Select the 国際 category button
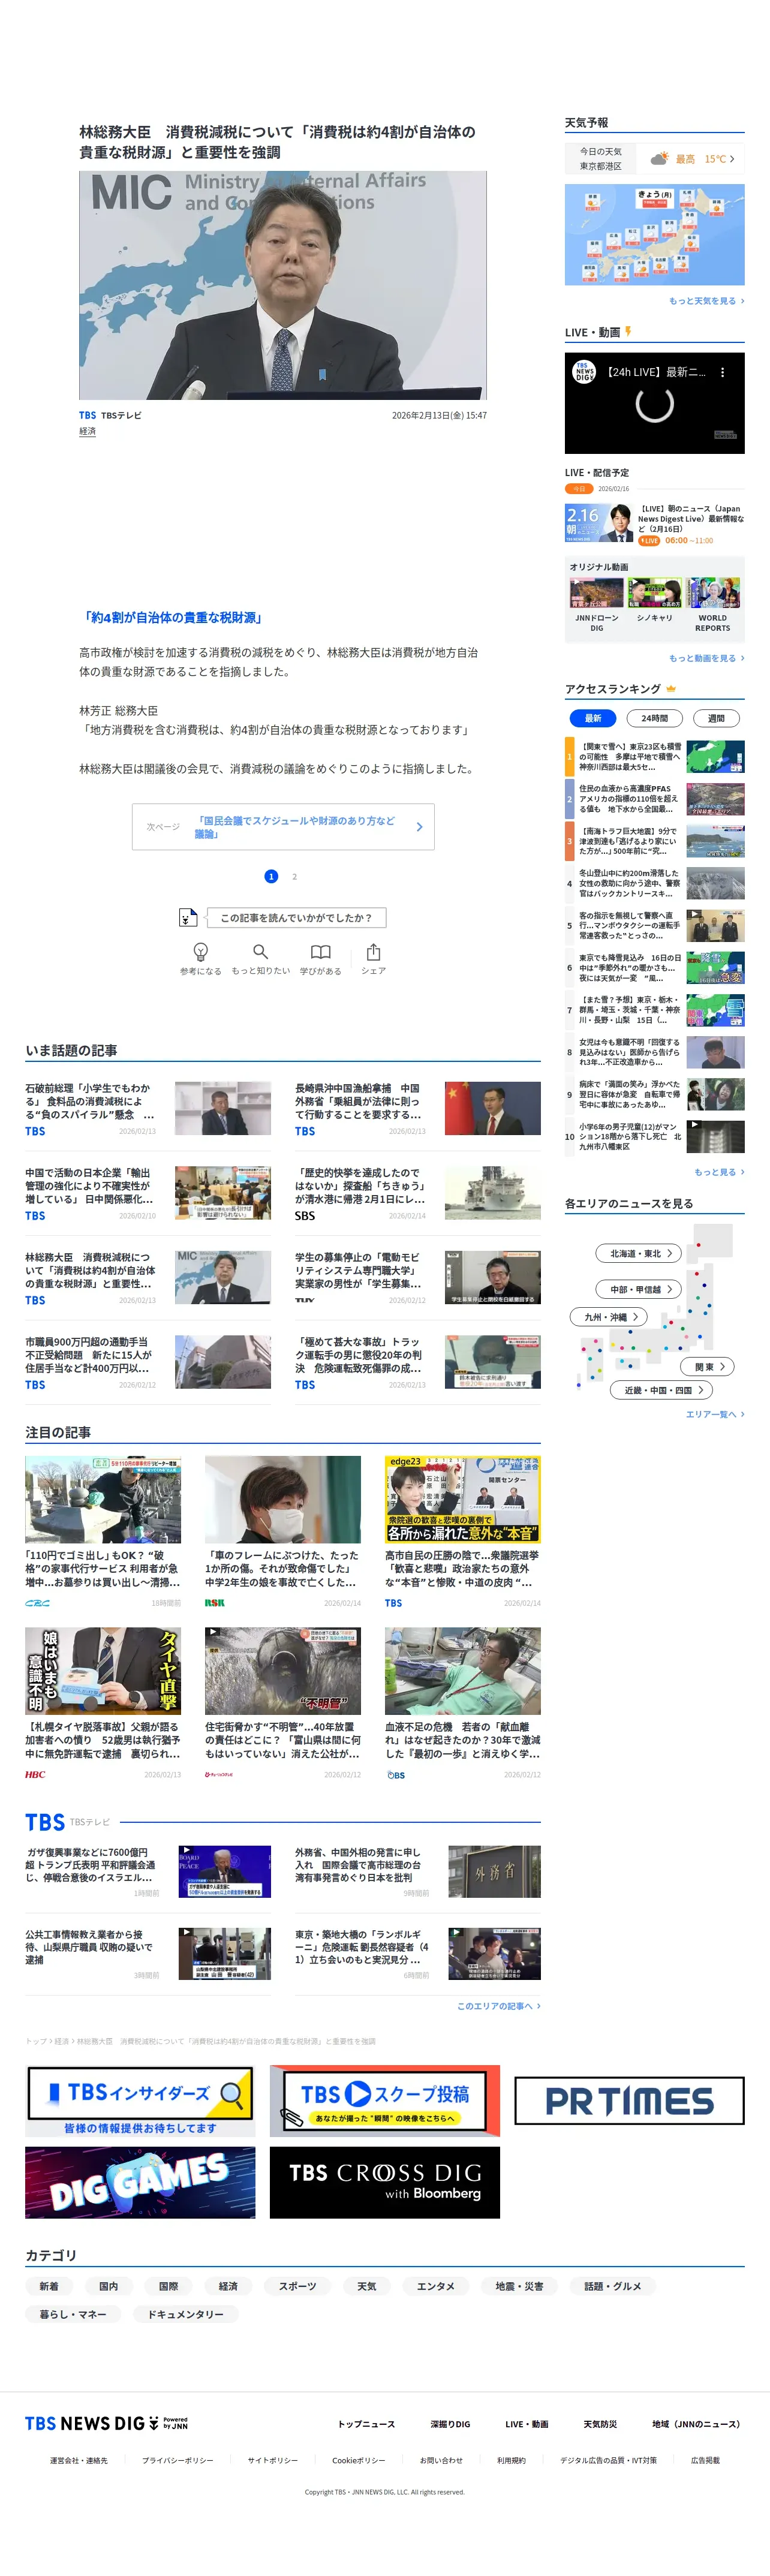The width and height of the screenshot is (770, 2576). (169, 2286)
